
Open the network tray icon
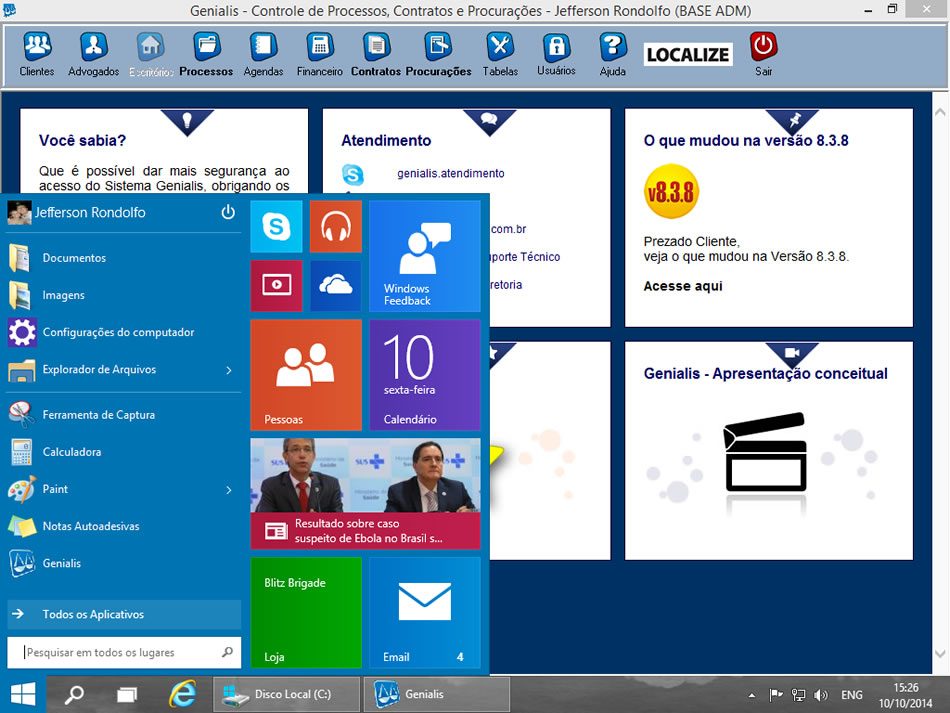(x=799, y=695)
